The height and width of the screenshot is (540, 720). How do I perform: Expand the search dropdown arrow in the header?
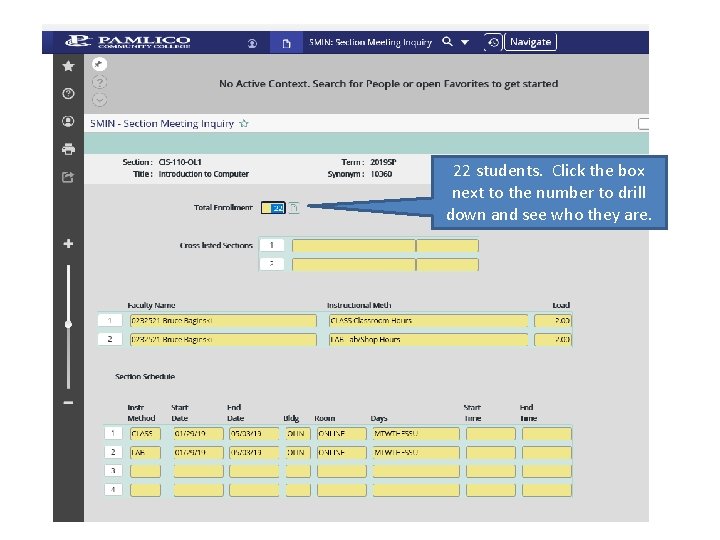coord(465,42)
